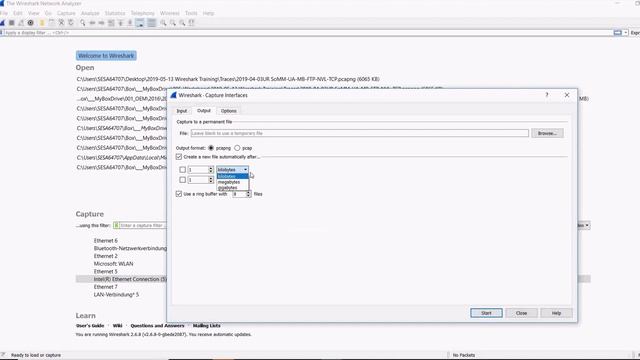Click the Save capture file toolbar icon
The image size is (640, 360).
tap(51, 23)
